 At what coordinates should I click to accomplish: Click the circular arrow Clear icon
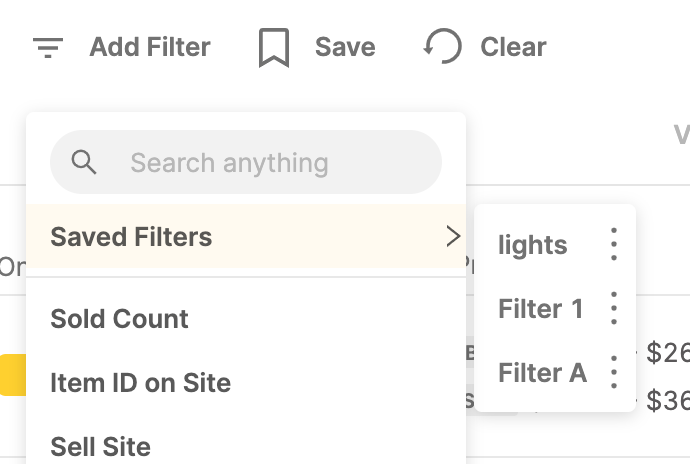click(442, 47)
